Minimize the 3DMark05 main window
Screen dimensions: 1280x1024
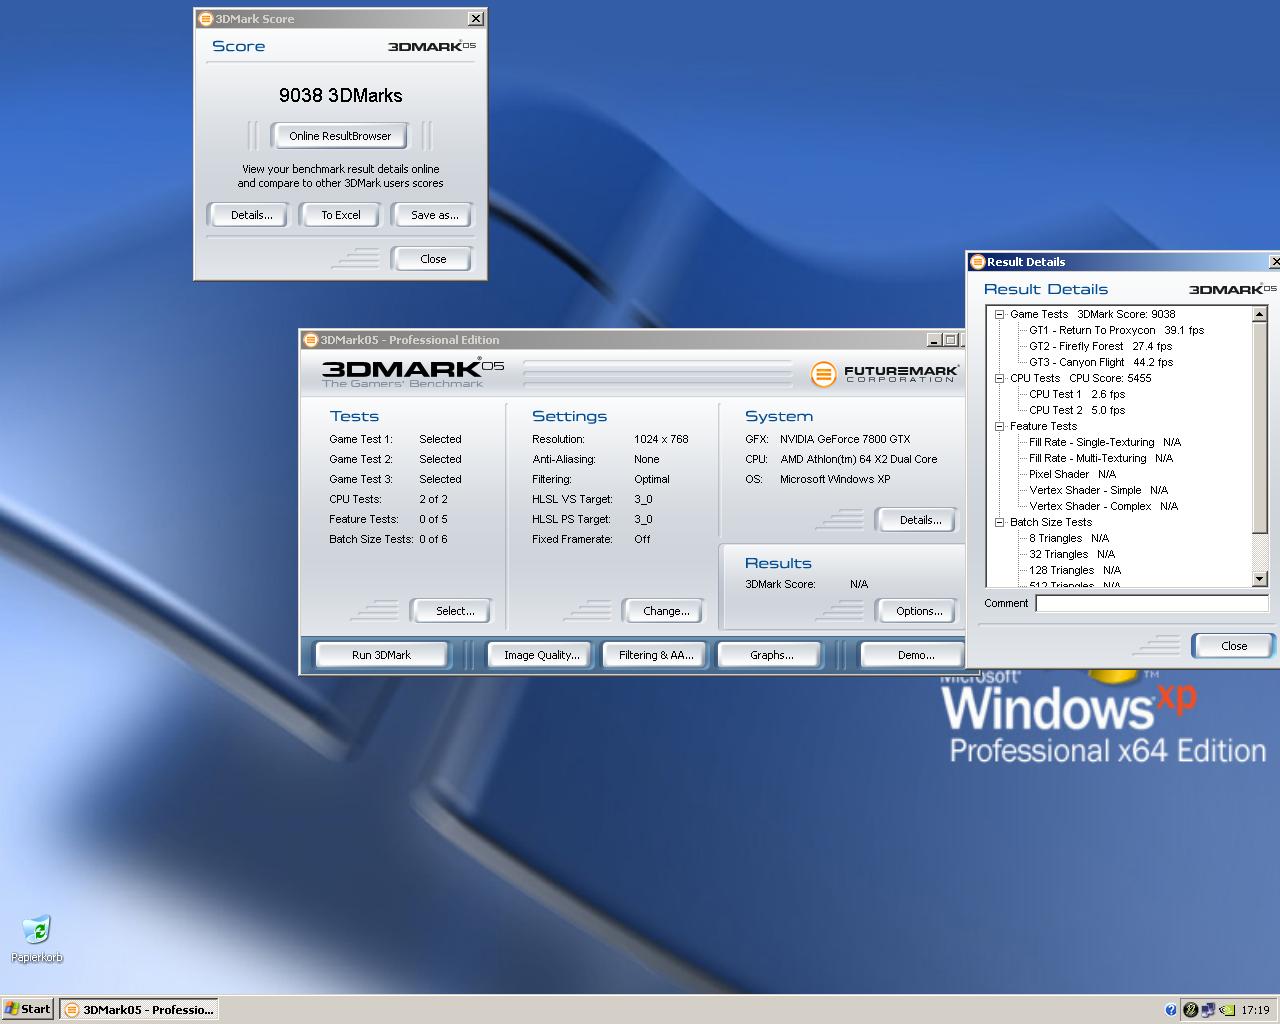(933, 340)
